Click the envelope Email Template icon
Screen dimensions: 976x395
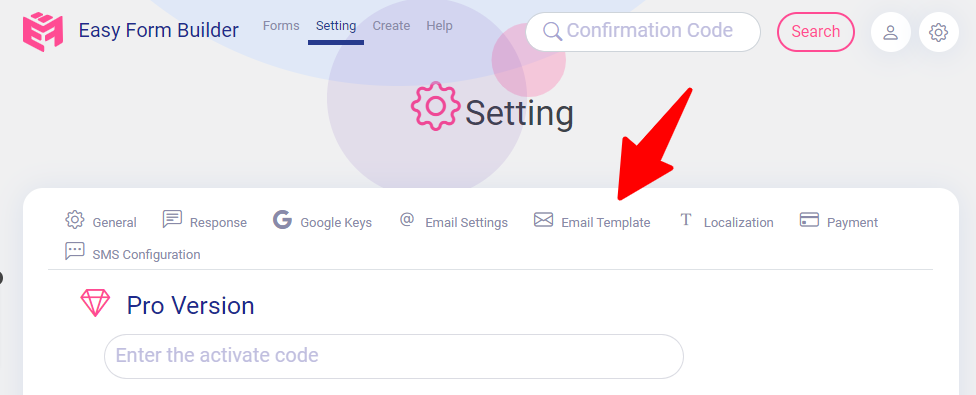click(543, 220)
